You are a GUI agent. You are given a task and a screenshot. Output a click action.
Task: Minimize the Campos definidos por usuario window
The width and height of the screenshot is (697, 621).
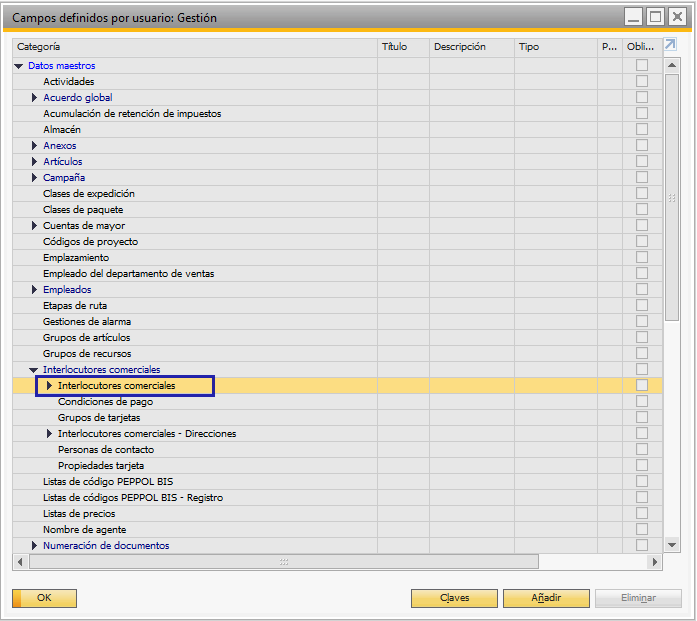pyautogui.click(x=633, y=17)
